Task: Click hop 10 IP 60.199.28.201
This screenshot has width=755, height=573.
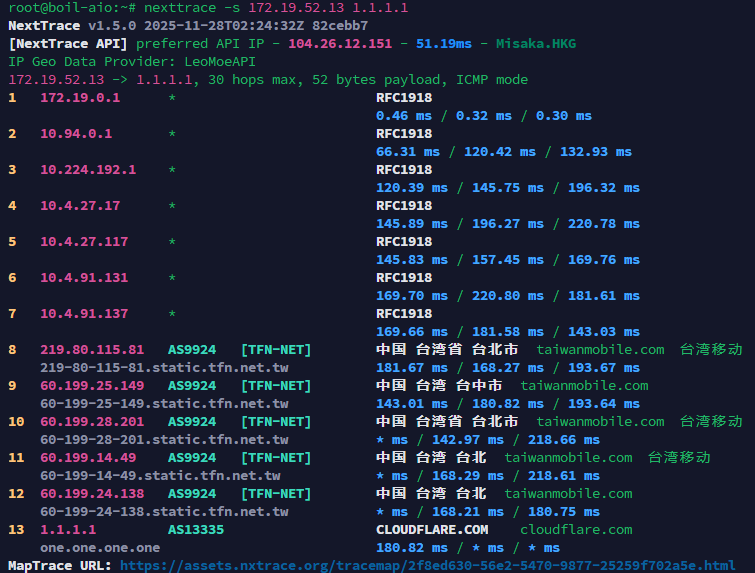Action: tap(92, 422)
